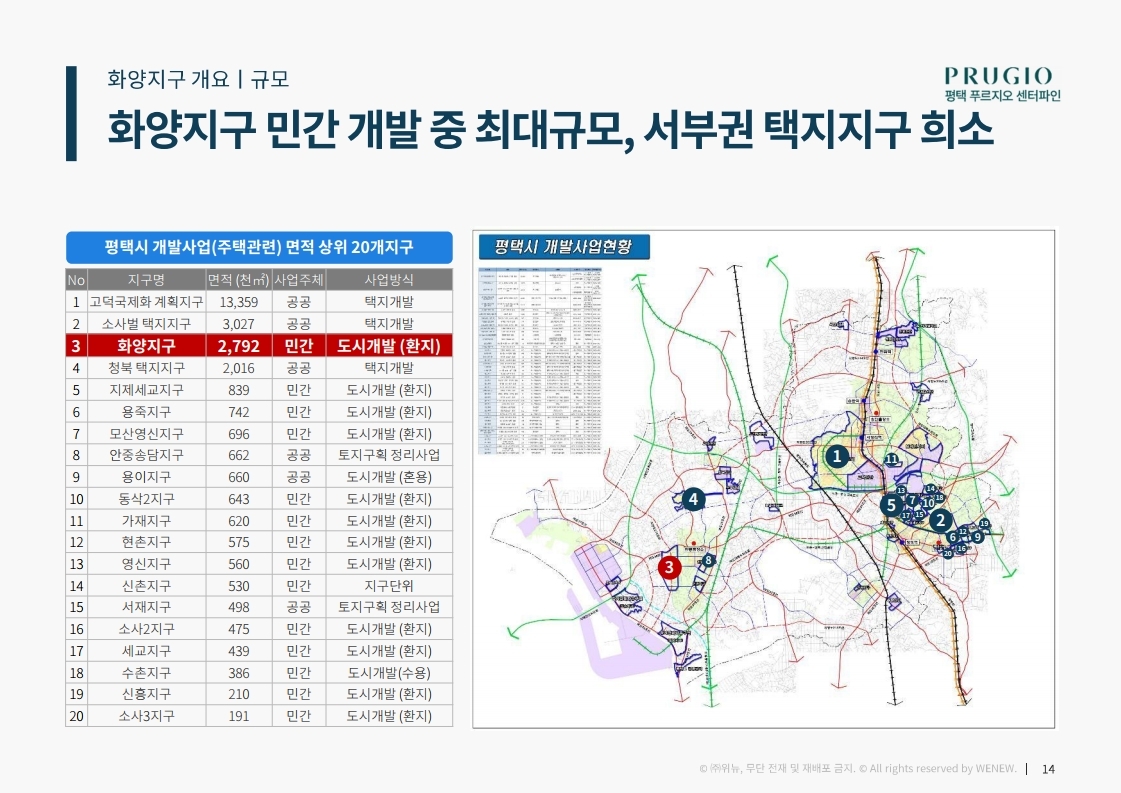The width and height of the screenshot is (1121, 793).
Task: Select the '신흥지구' cell
Action: click(147, 694)
